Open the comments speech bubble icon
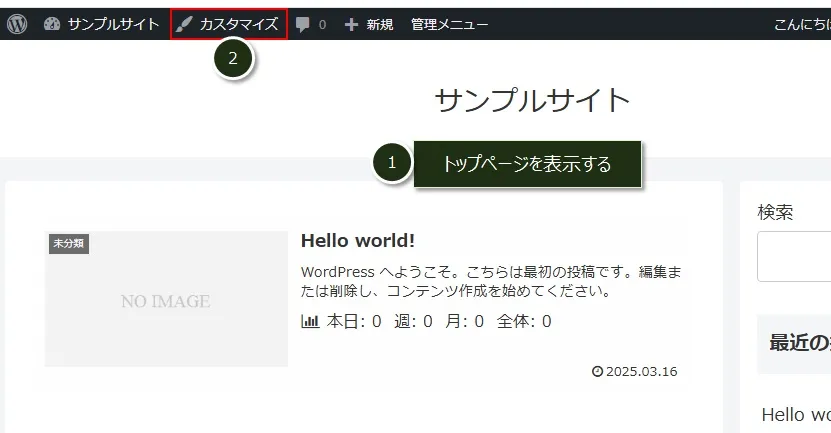Viewport: 831px width, 433px height. (x=303, y=25)
